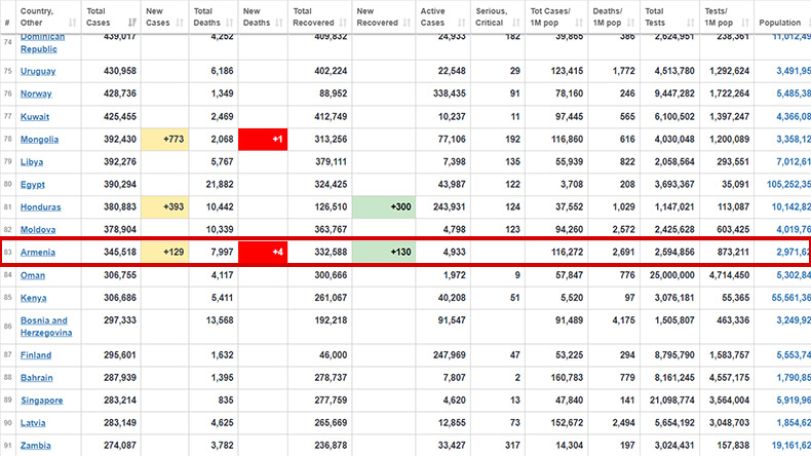Screen dimensions: 811x456
Task: Open the Armenia country link
Action: (37, 252)
